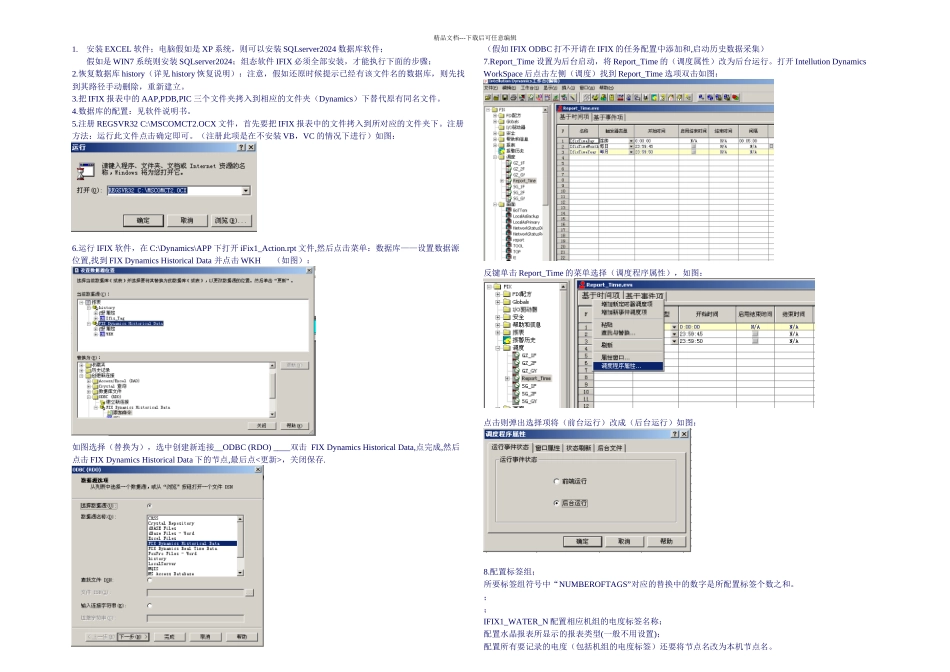Open the 帮助 menu in WorkSpace
Screen dimensions: 950x672
[x=606, y=87]
